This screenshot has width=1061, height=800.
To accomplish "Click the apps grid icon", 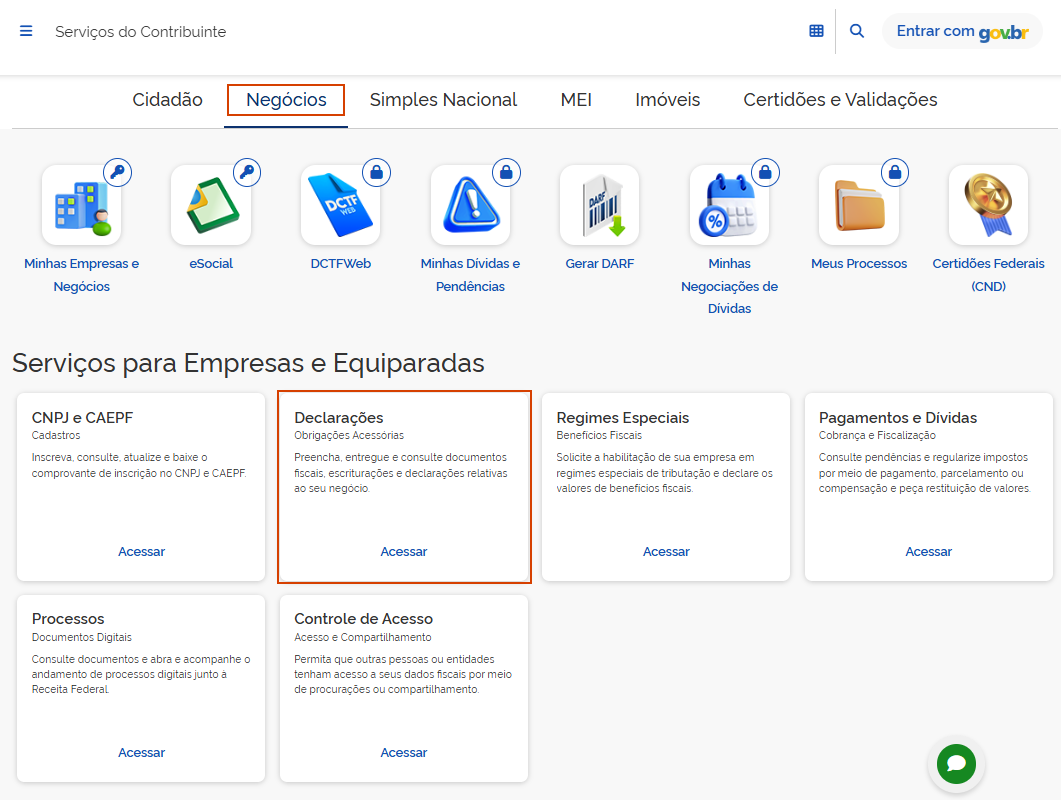I will [x=816, y=31].
